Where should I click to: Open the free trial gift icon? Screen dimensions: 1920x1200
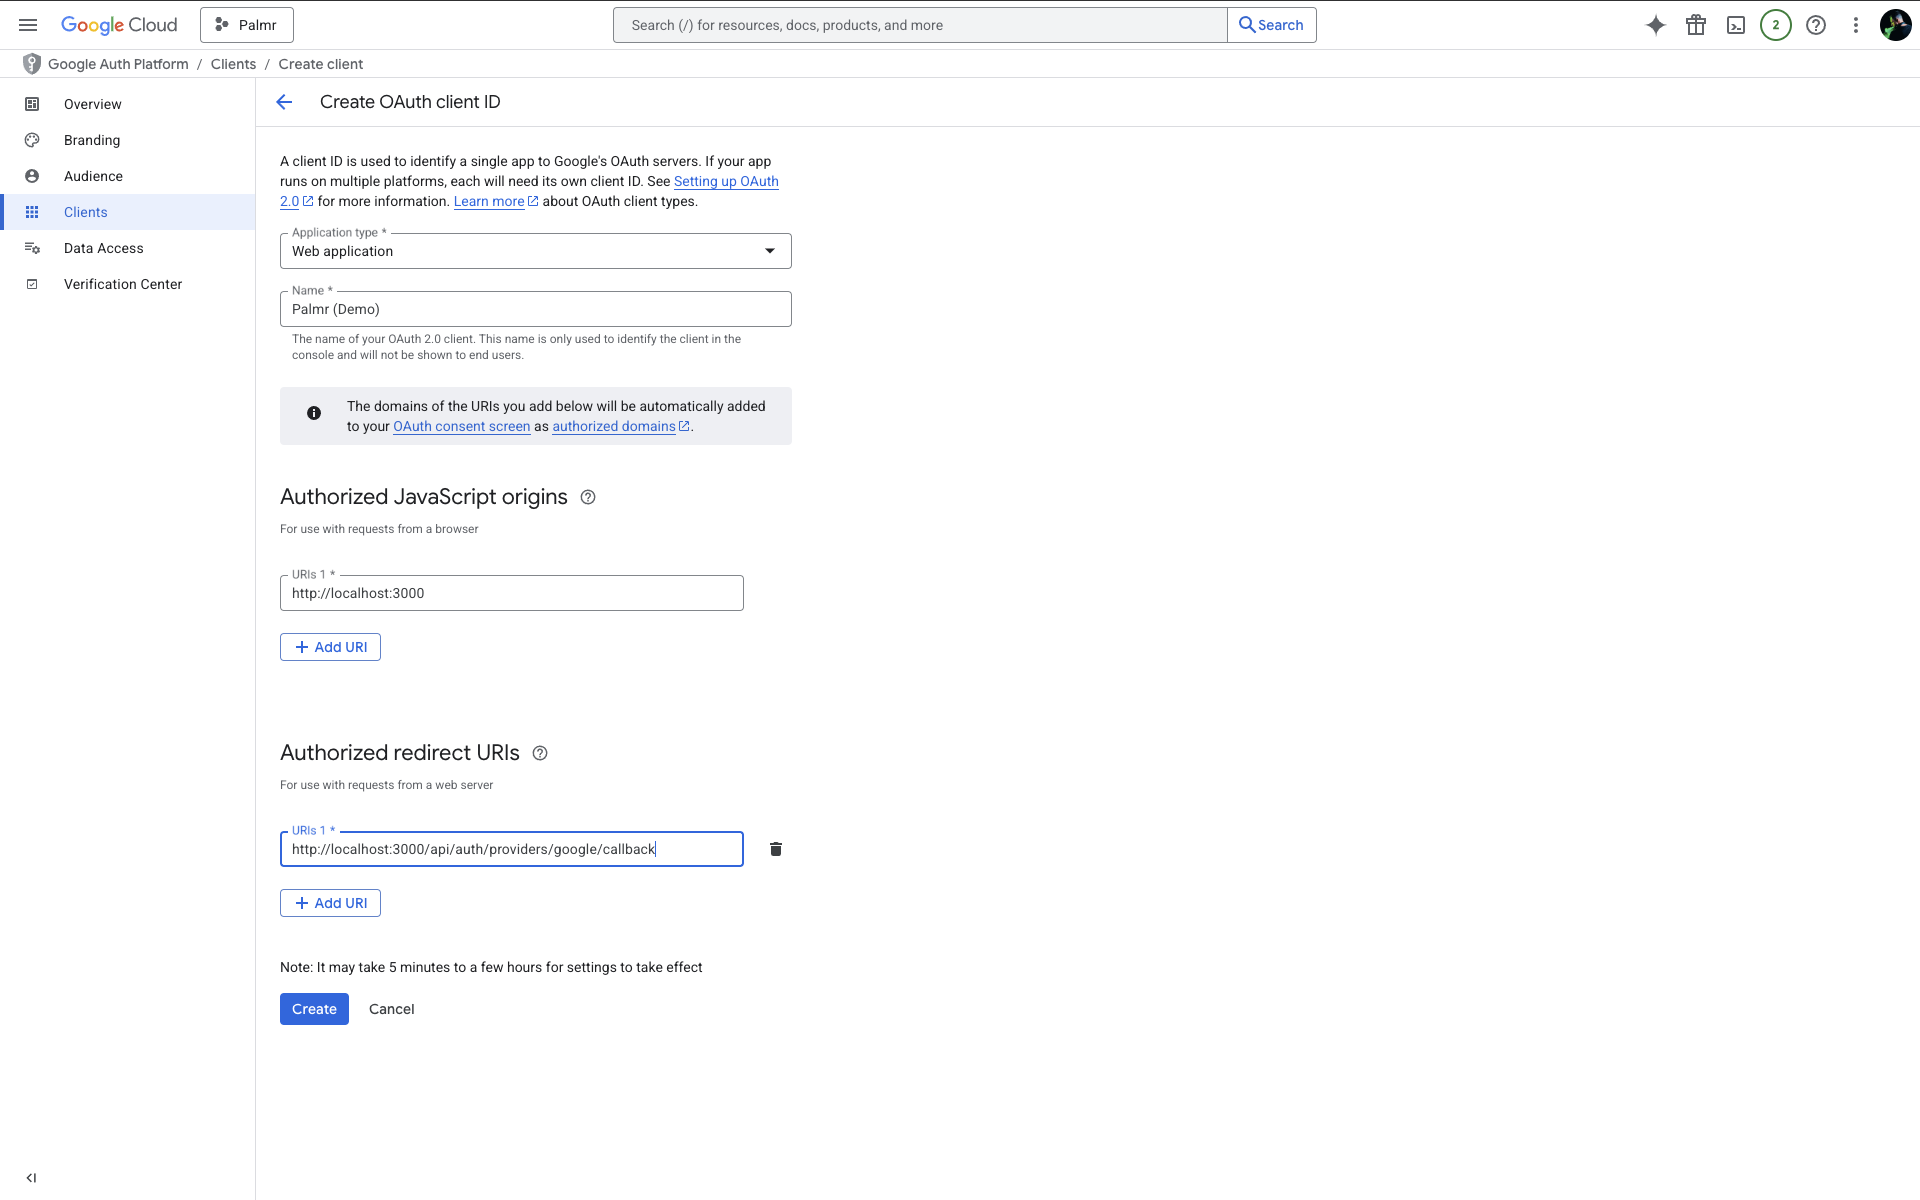pos(1696,25)
